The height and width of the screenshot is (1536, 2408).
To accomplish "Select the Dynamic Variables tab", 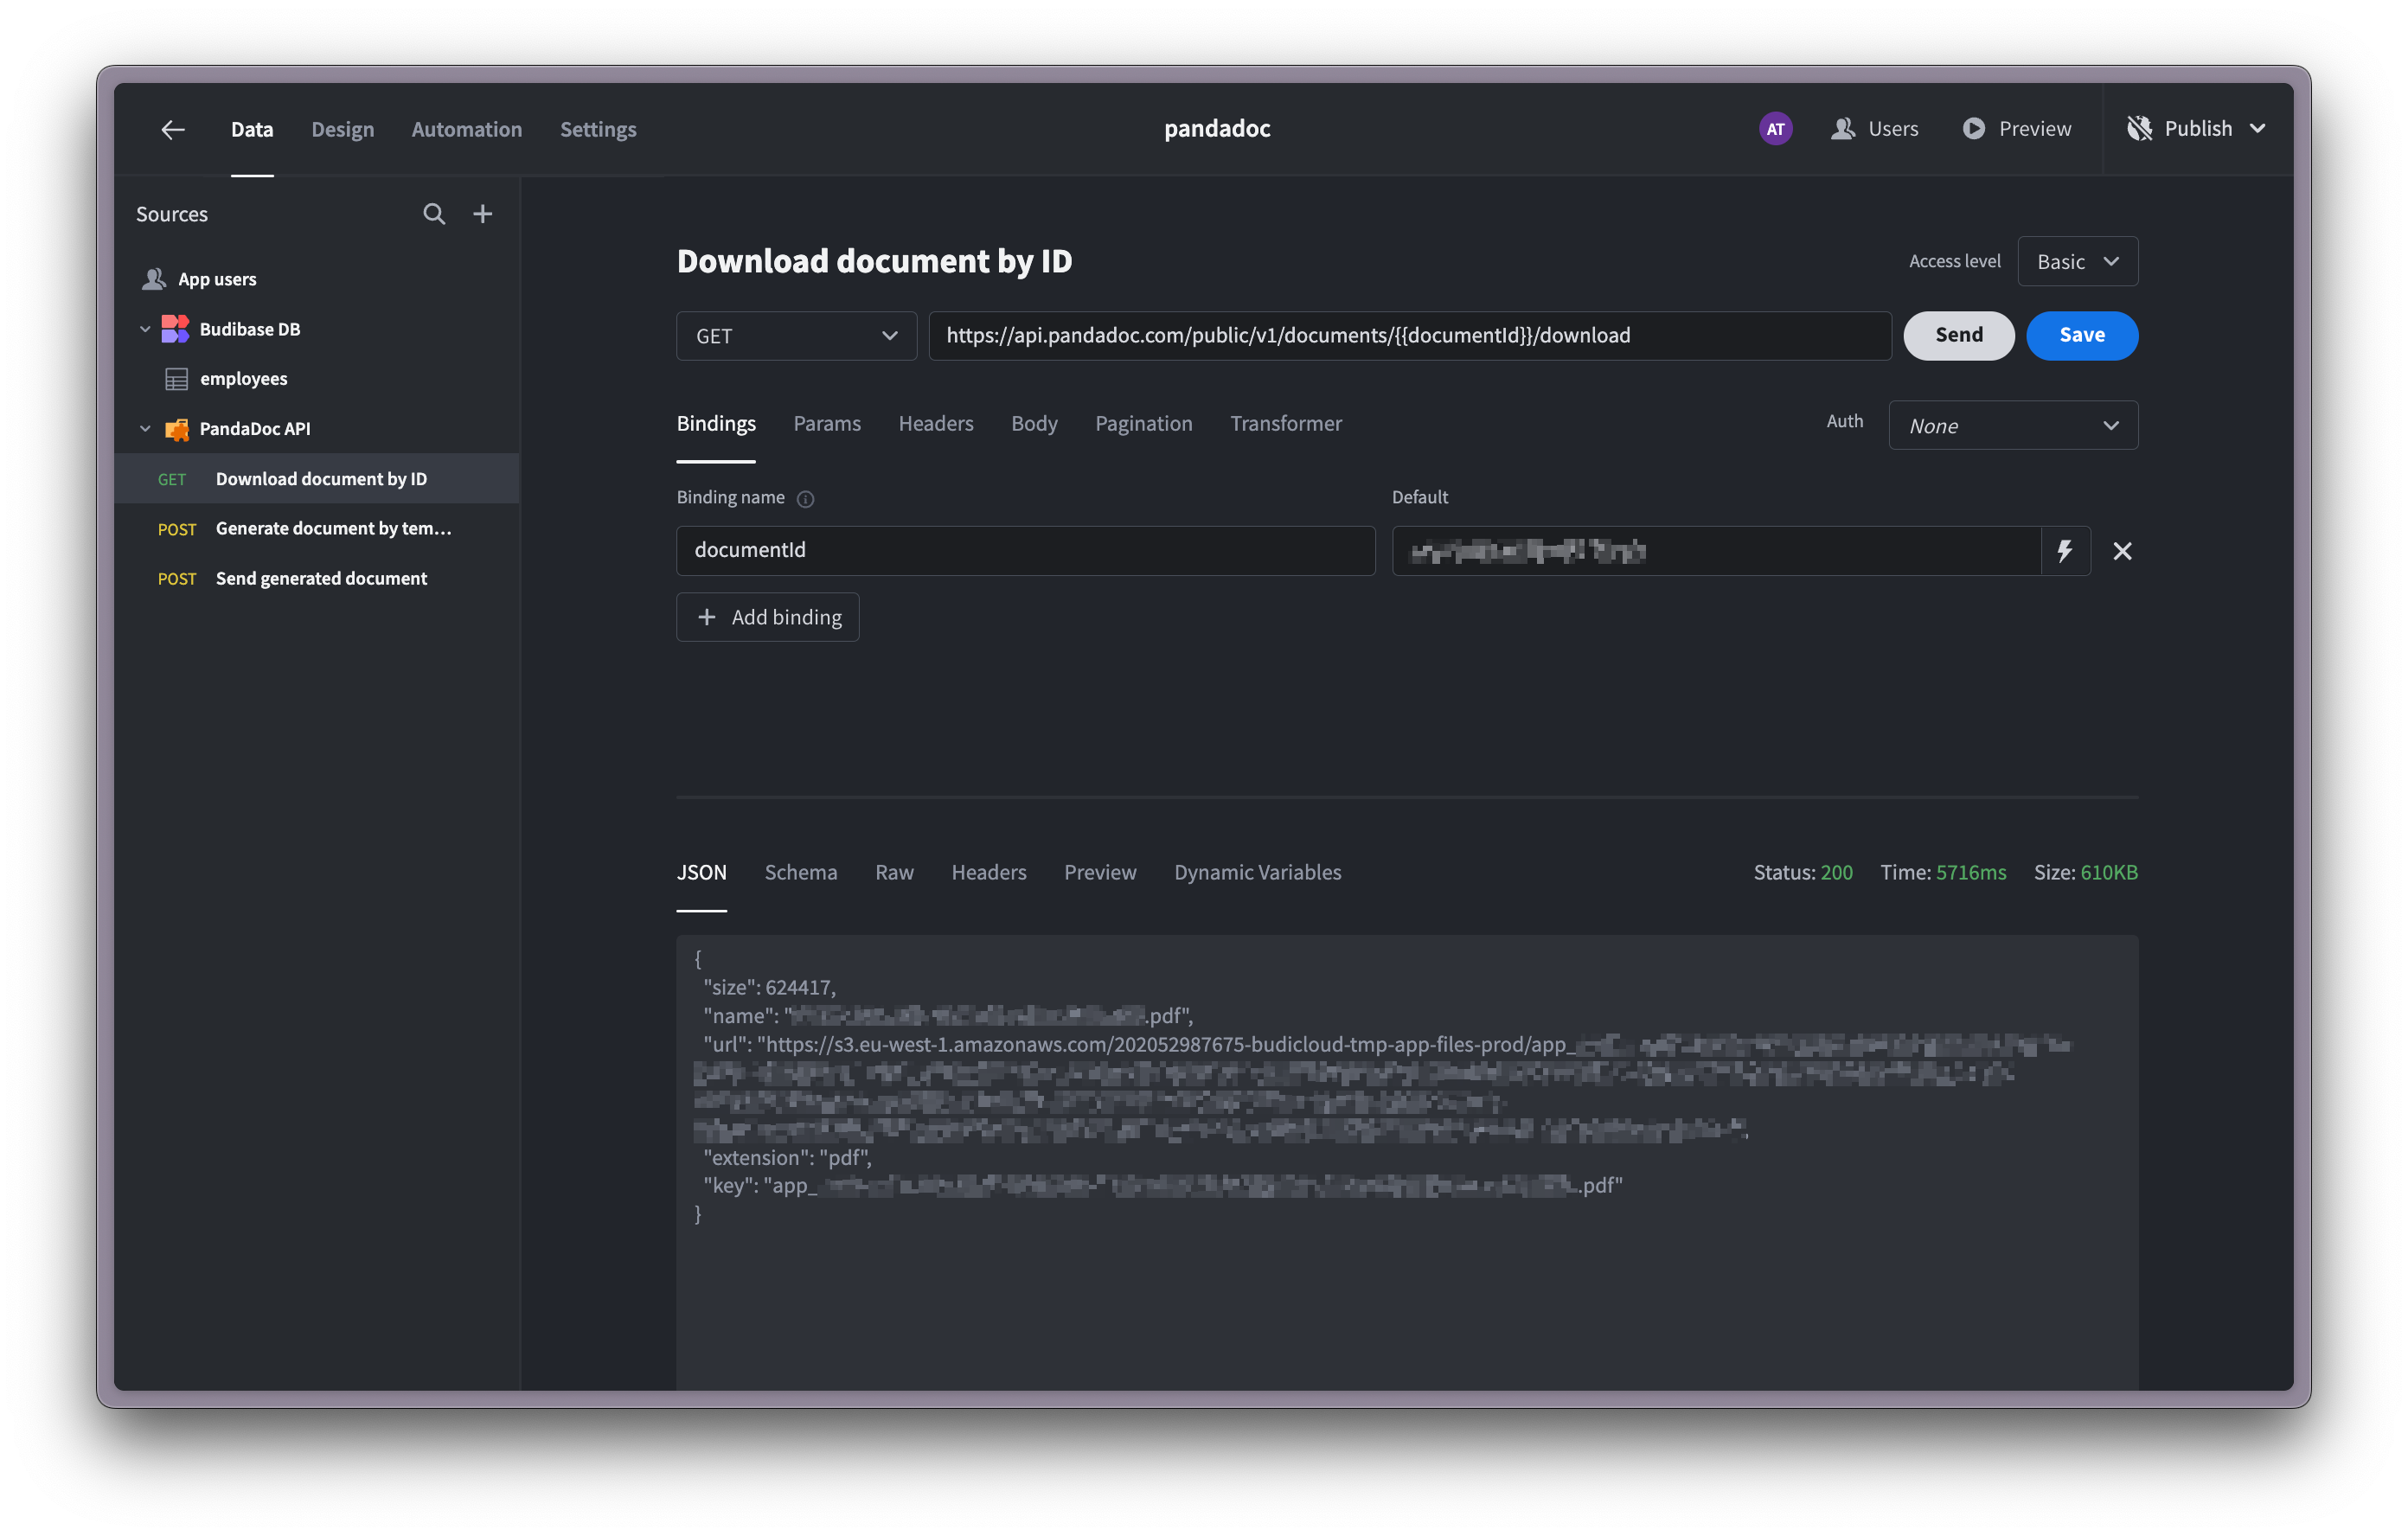I will (1258, 872).
